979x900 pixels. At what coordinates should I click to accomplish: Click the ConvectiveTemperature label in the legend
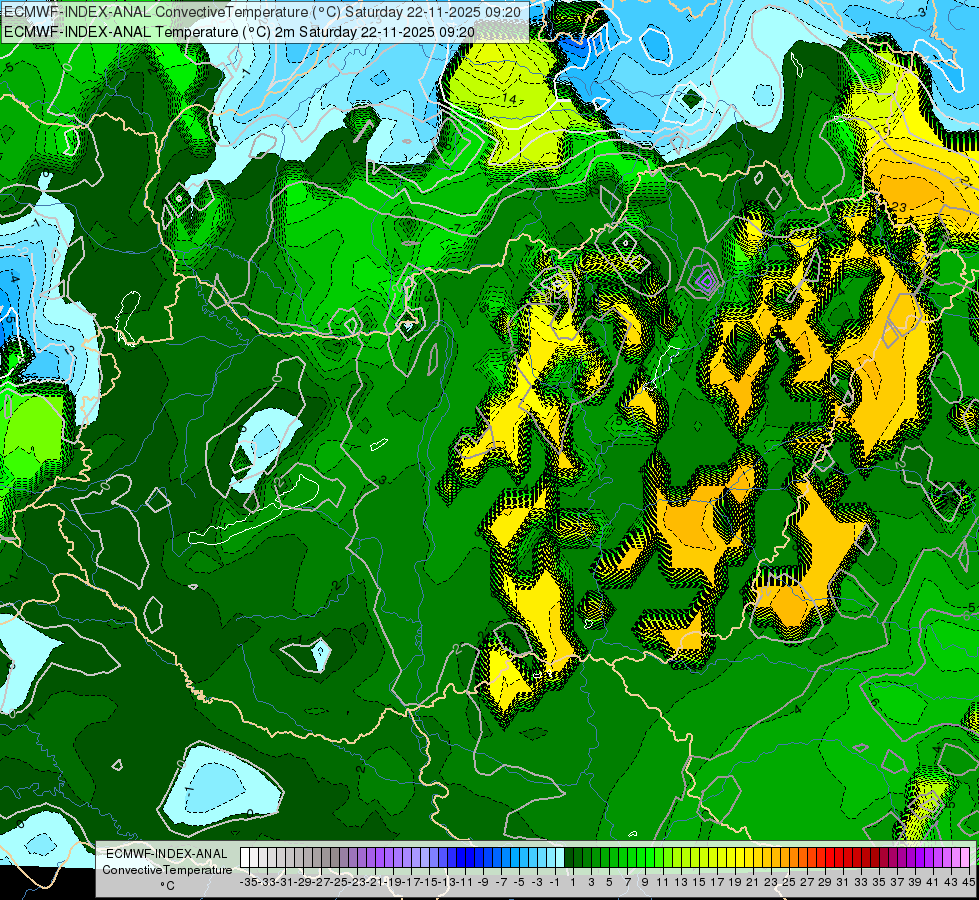point(167,869)
